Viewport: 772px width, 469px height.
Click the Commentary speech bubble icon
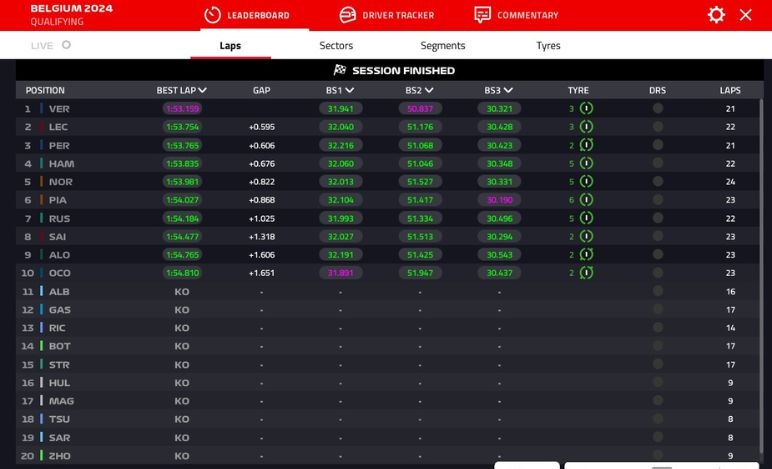483,15
